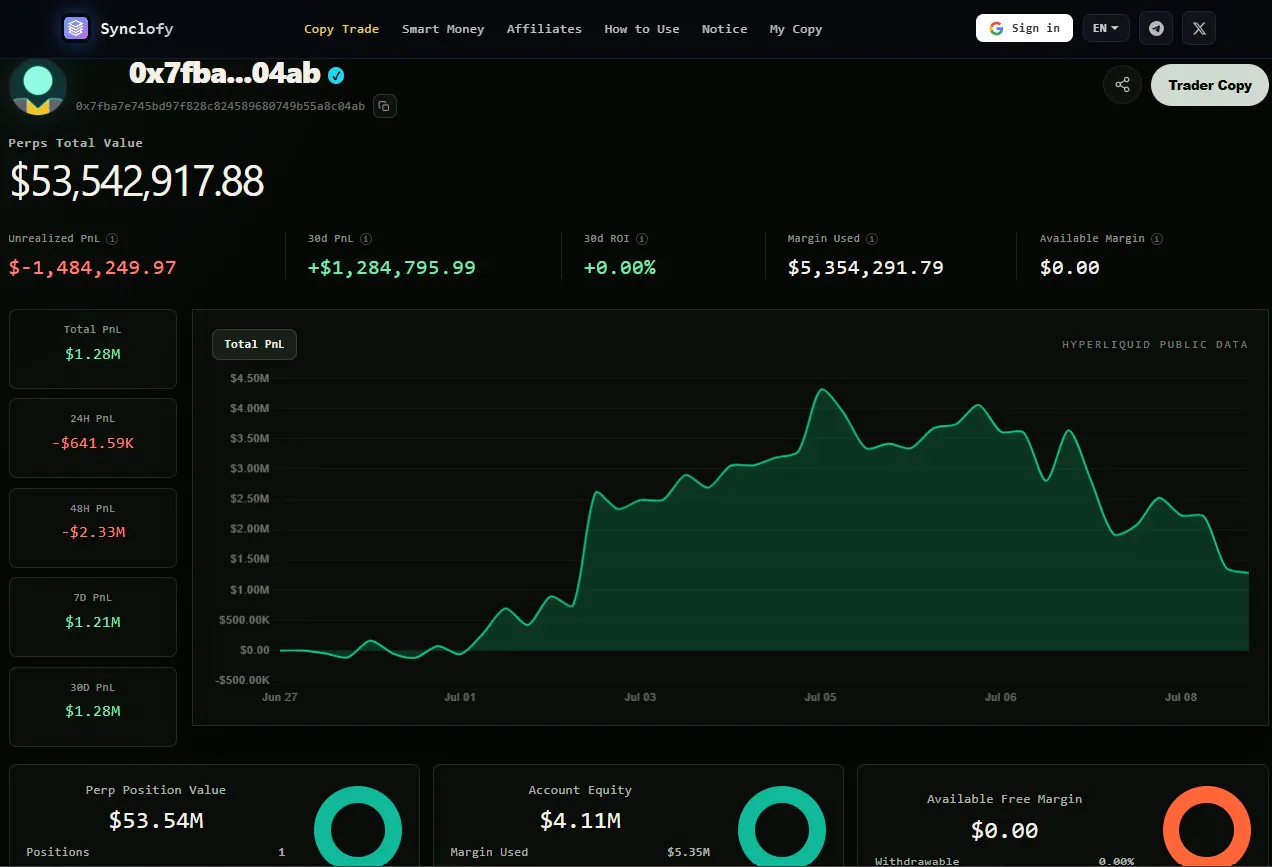Open Affiliates page
This screenshot has height=867, width=1272.
[x=544, y=29]
